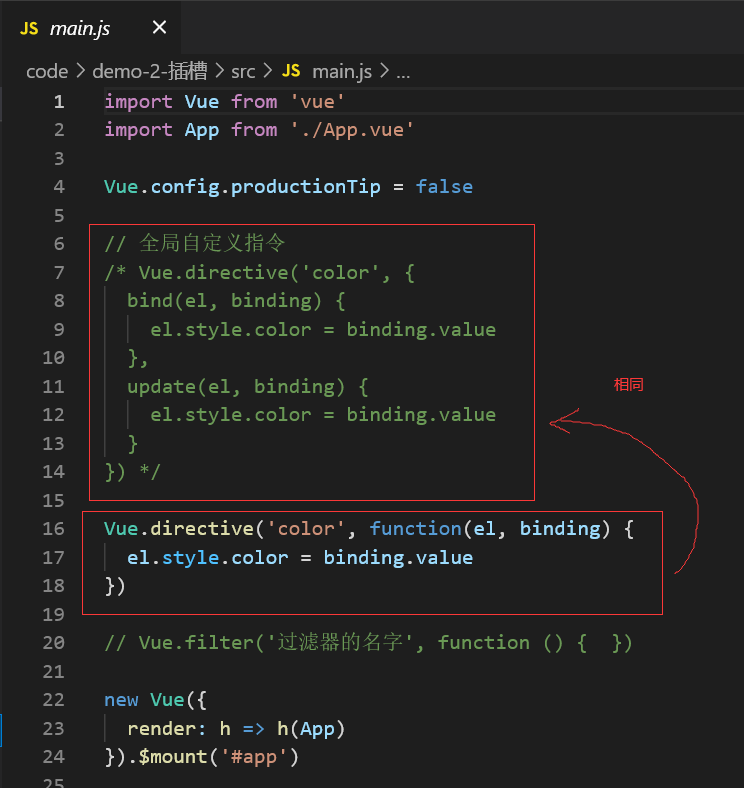Open the 'main.js' breadcrumb file

(x=342, y=71)
